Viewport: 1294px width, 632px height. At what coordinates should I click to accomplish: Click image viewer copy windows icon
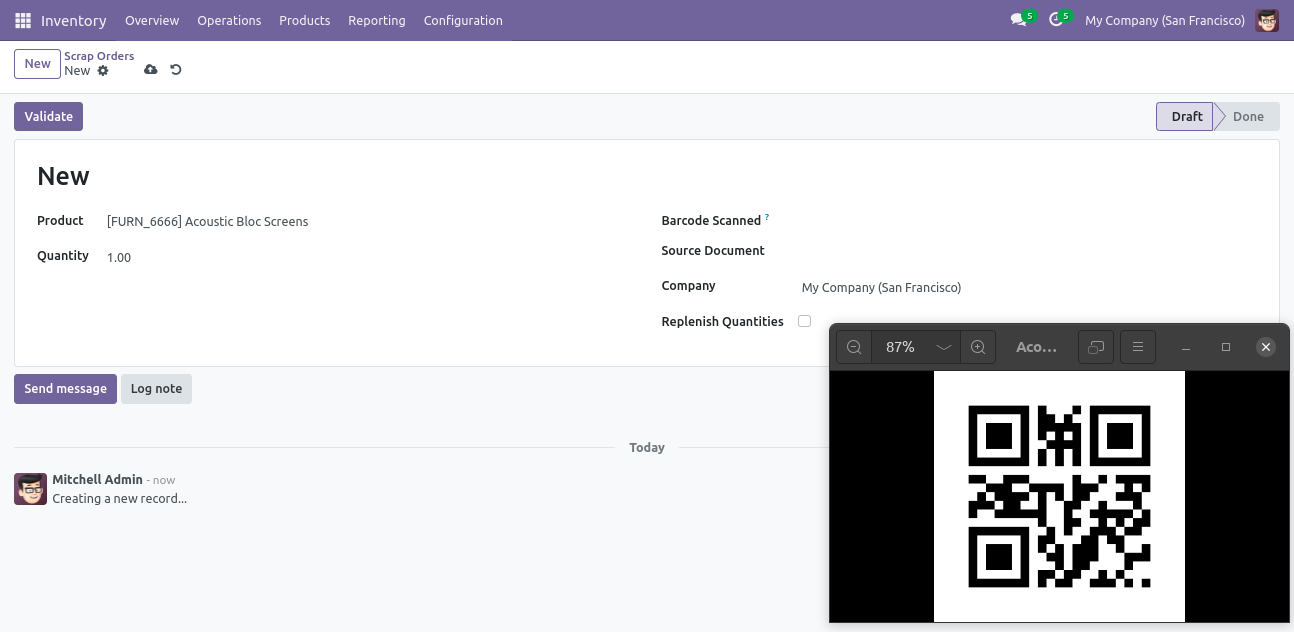(x=1096, y=347)
